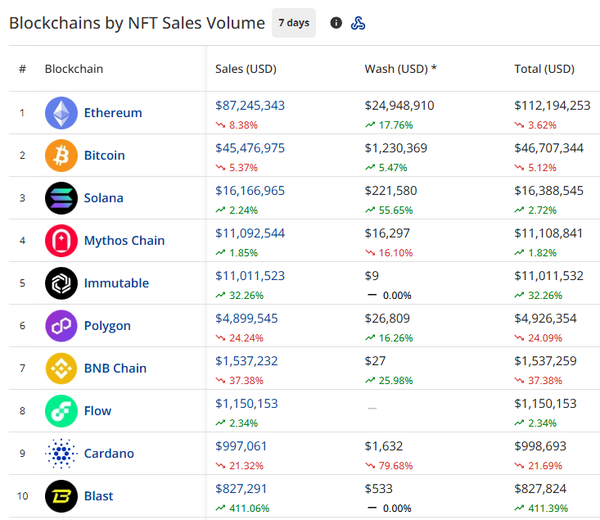Click the Ethereum logo icon
Image resolution: width=600 pixels, height=520 pixels.
pos(61,113)
